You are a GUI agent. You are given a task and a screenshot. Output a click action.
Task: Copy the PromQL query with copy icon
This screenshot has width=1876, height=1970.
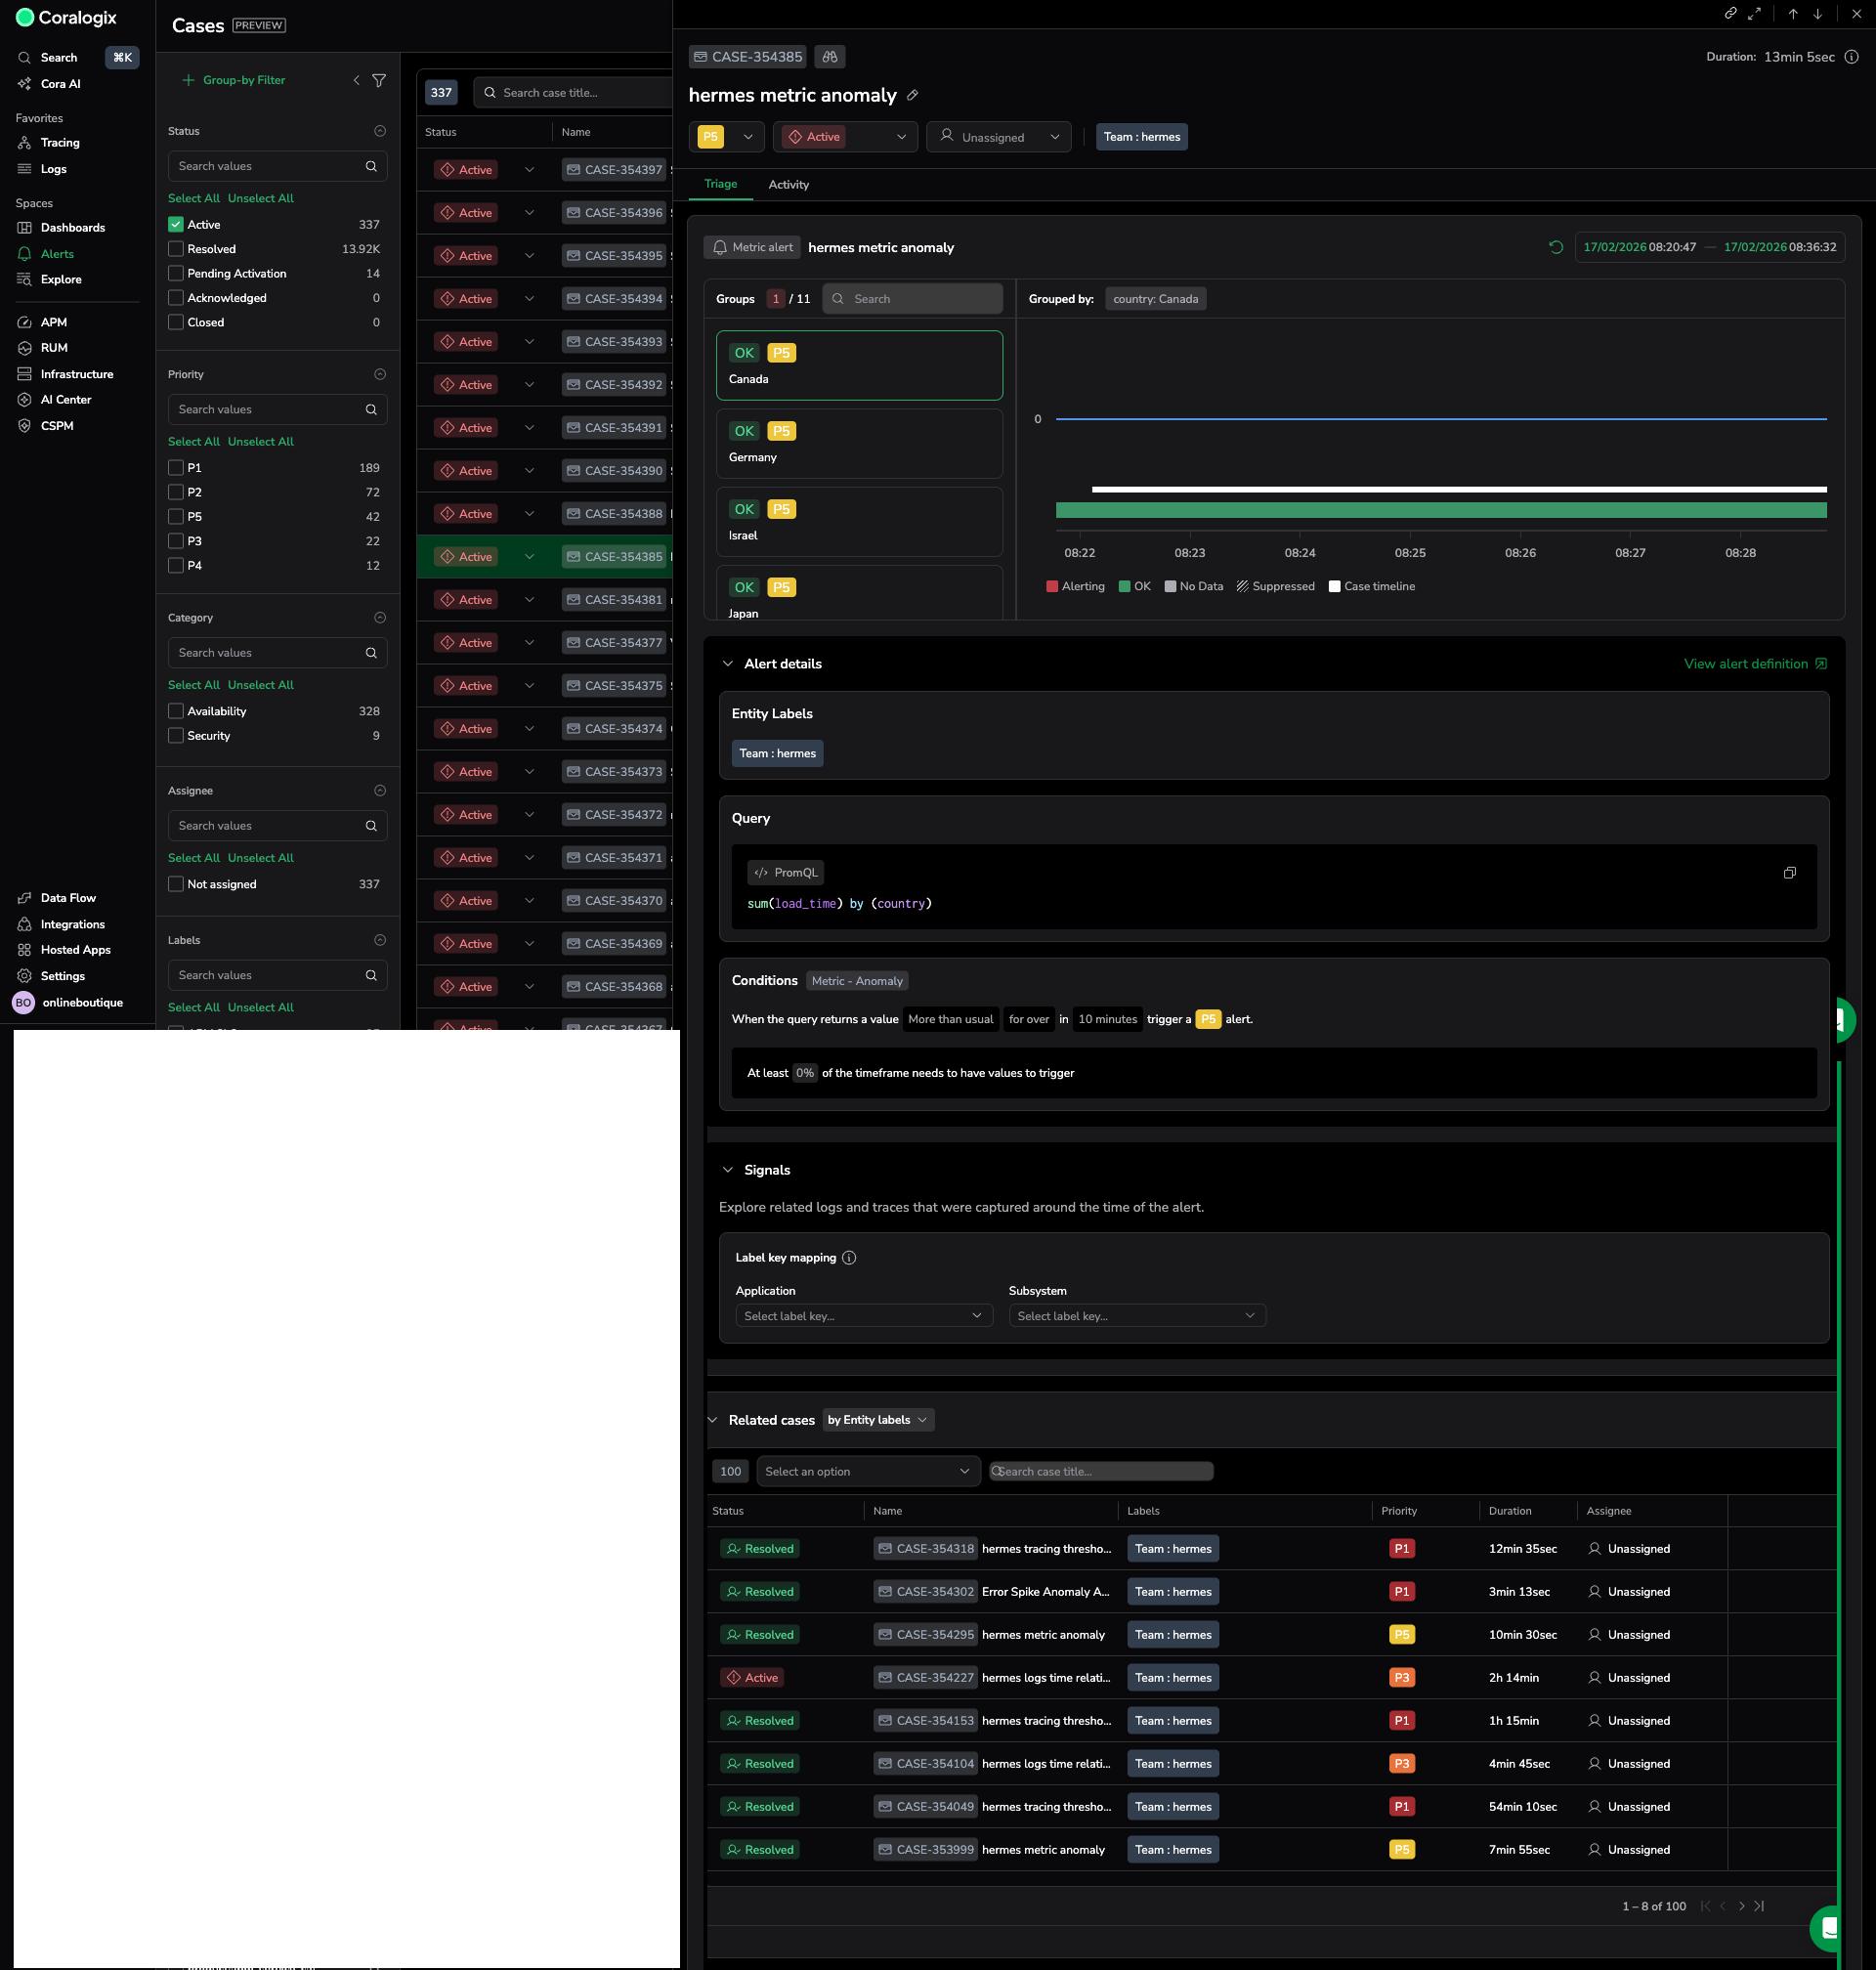[1789, 873]
